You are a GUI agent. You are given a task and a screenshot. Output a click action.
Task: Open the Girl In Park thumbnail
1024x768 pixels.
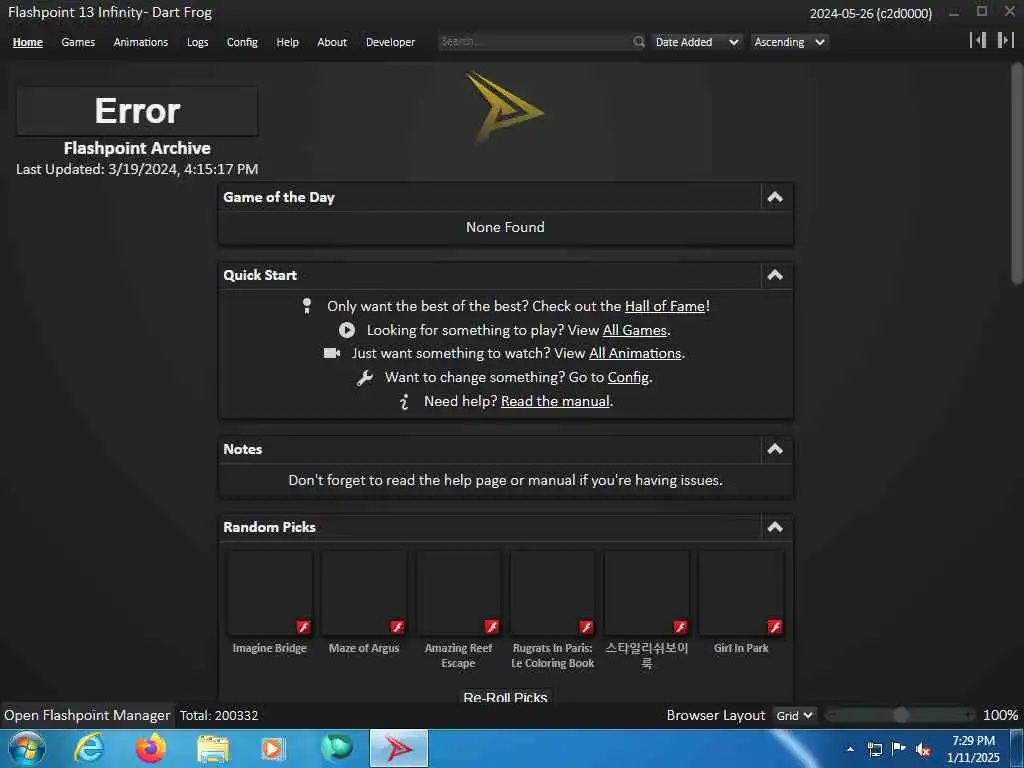741,593
